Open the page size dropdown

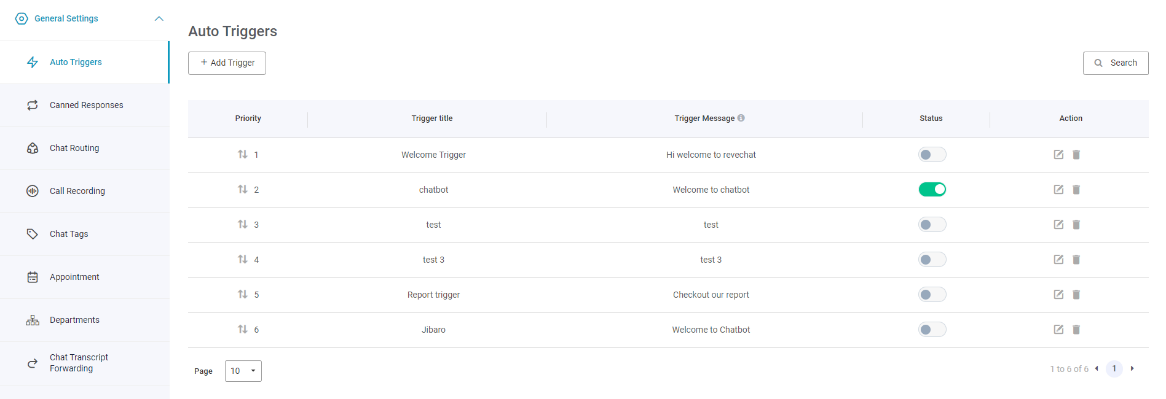click(243, 371)
